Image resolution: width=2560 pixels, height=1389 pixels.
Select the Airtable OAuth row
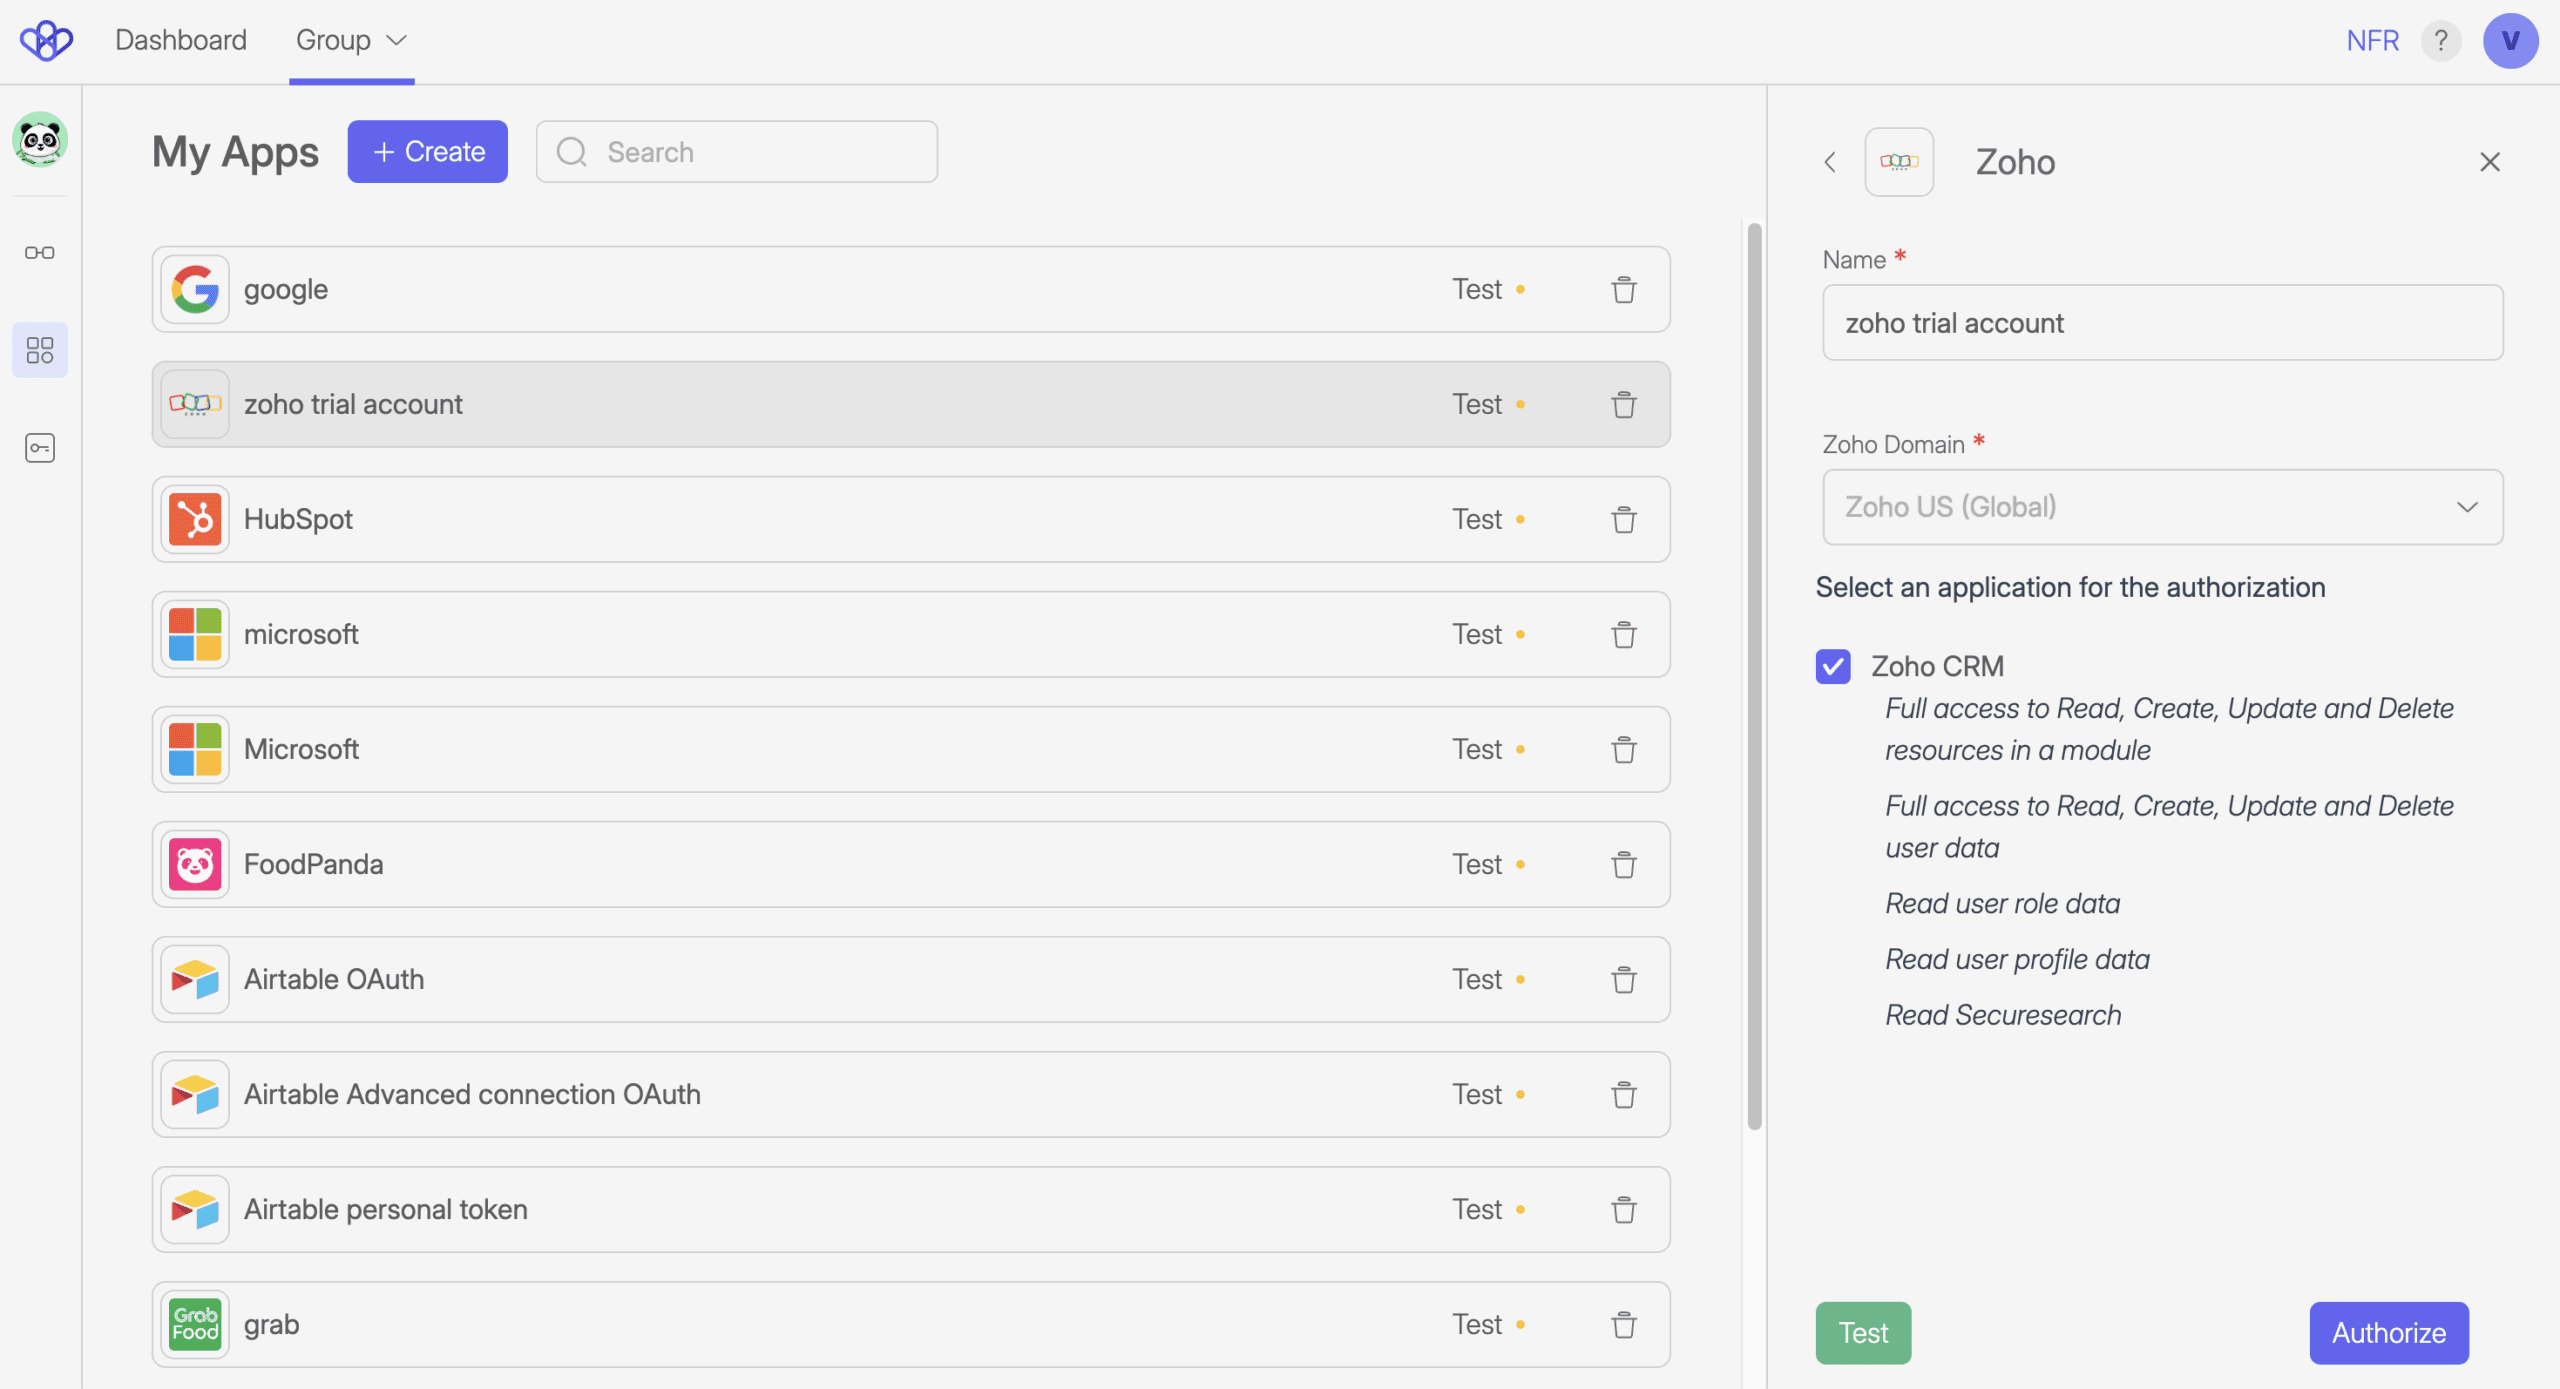[911, 980]
